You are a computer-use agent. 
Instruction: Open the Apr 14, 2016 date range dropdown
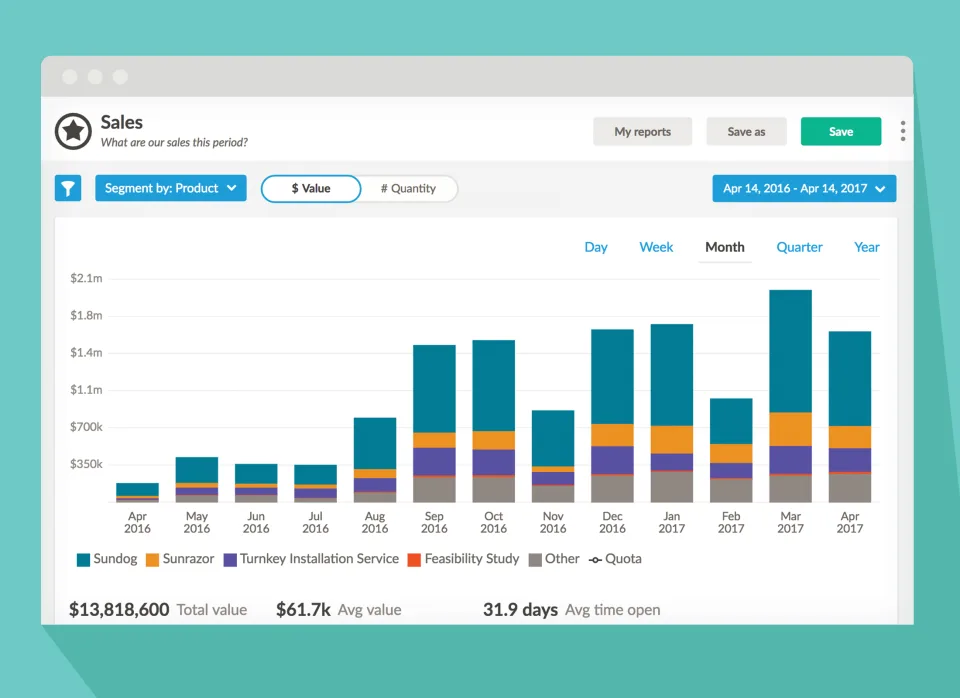coord(804,189)
